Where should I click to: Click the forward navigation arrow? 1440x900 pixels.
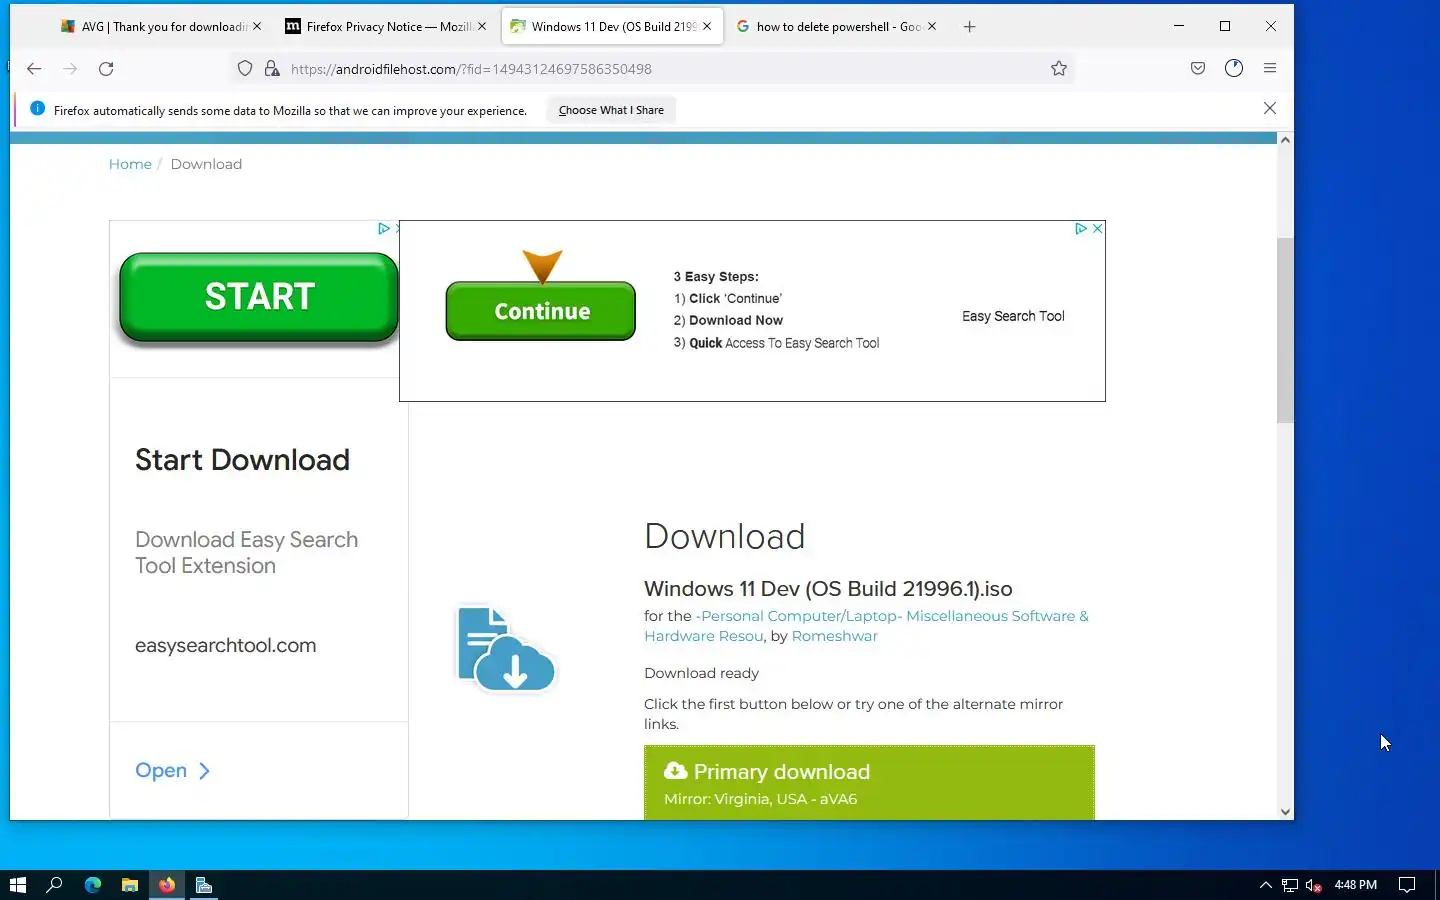(70, 69)
